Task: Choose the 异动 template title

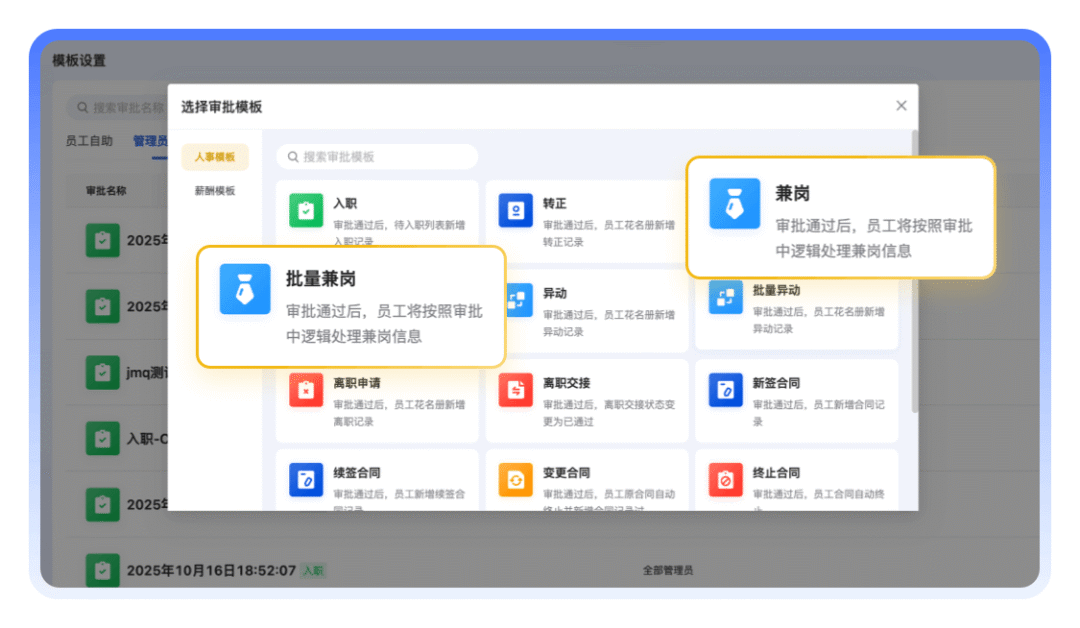Action: 554,294
